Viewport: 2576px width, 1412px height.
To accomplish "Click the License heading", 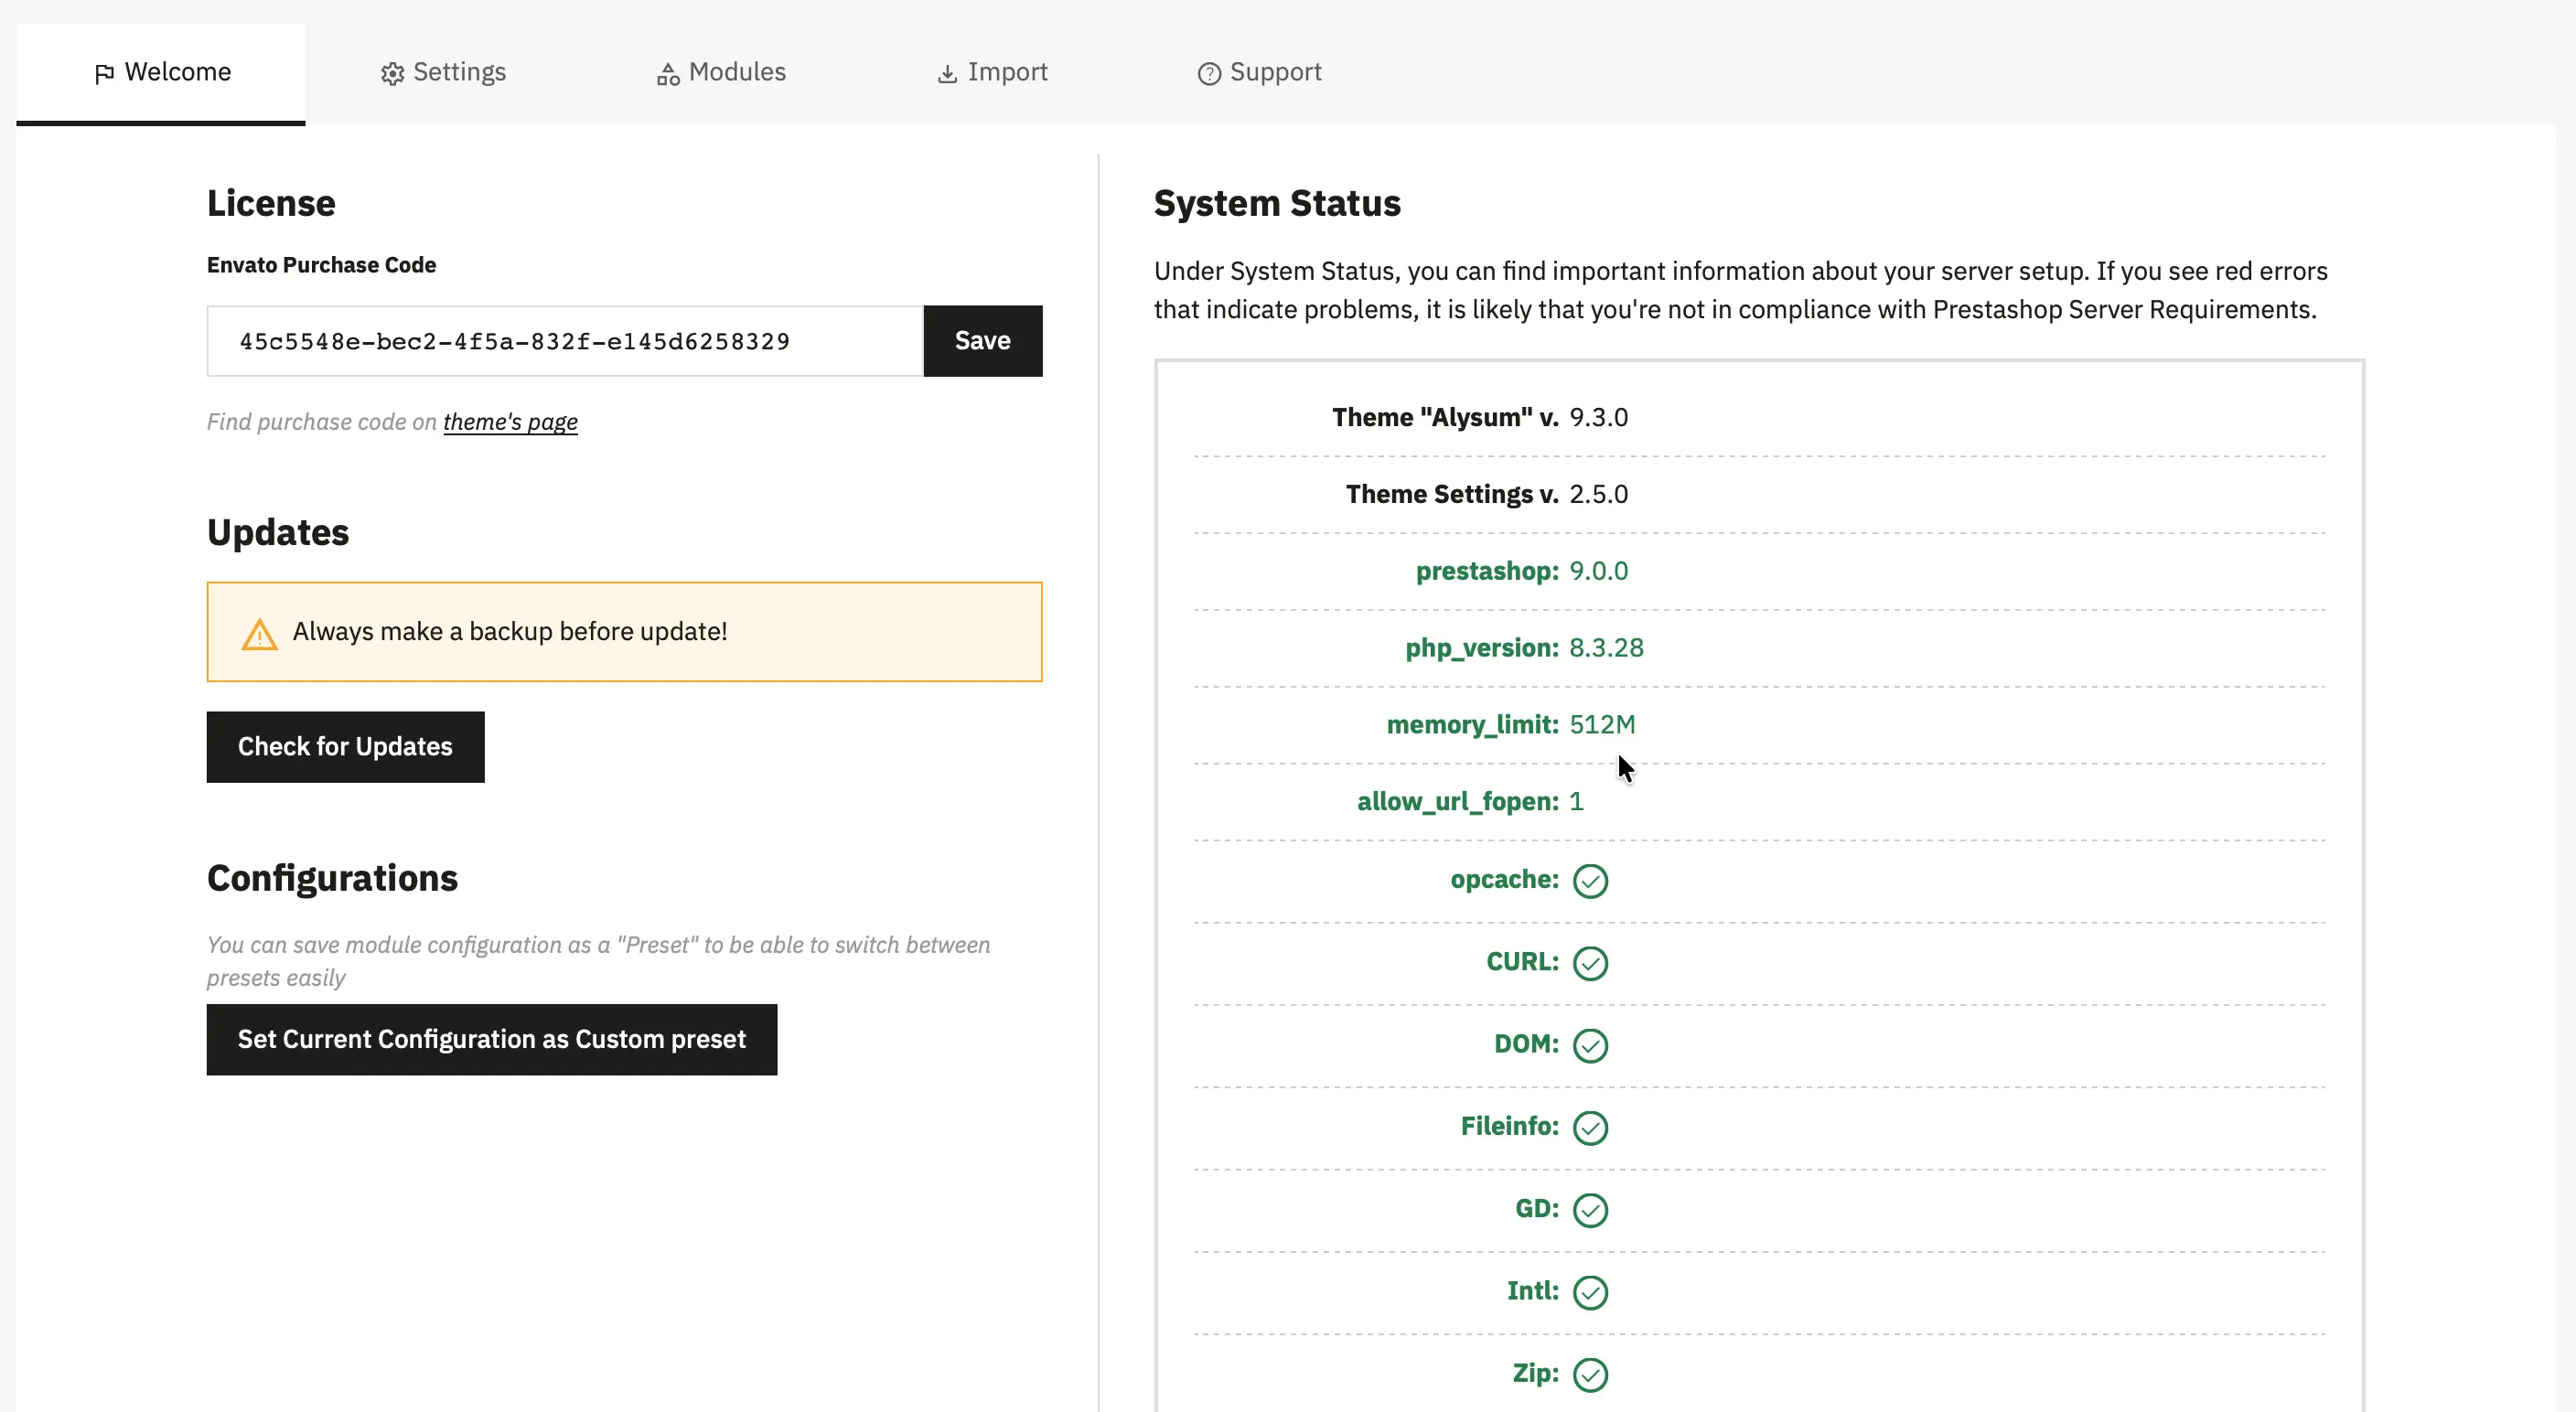I will pyautogui.click(x=271, y=203).
